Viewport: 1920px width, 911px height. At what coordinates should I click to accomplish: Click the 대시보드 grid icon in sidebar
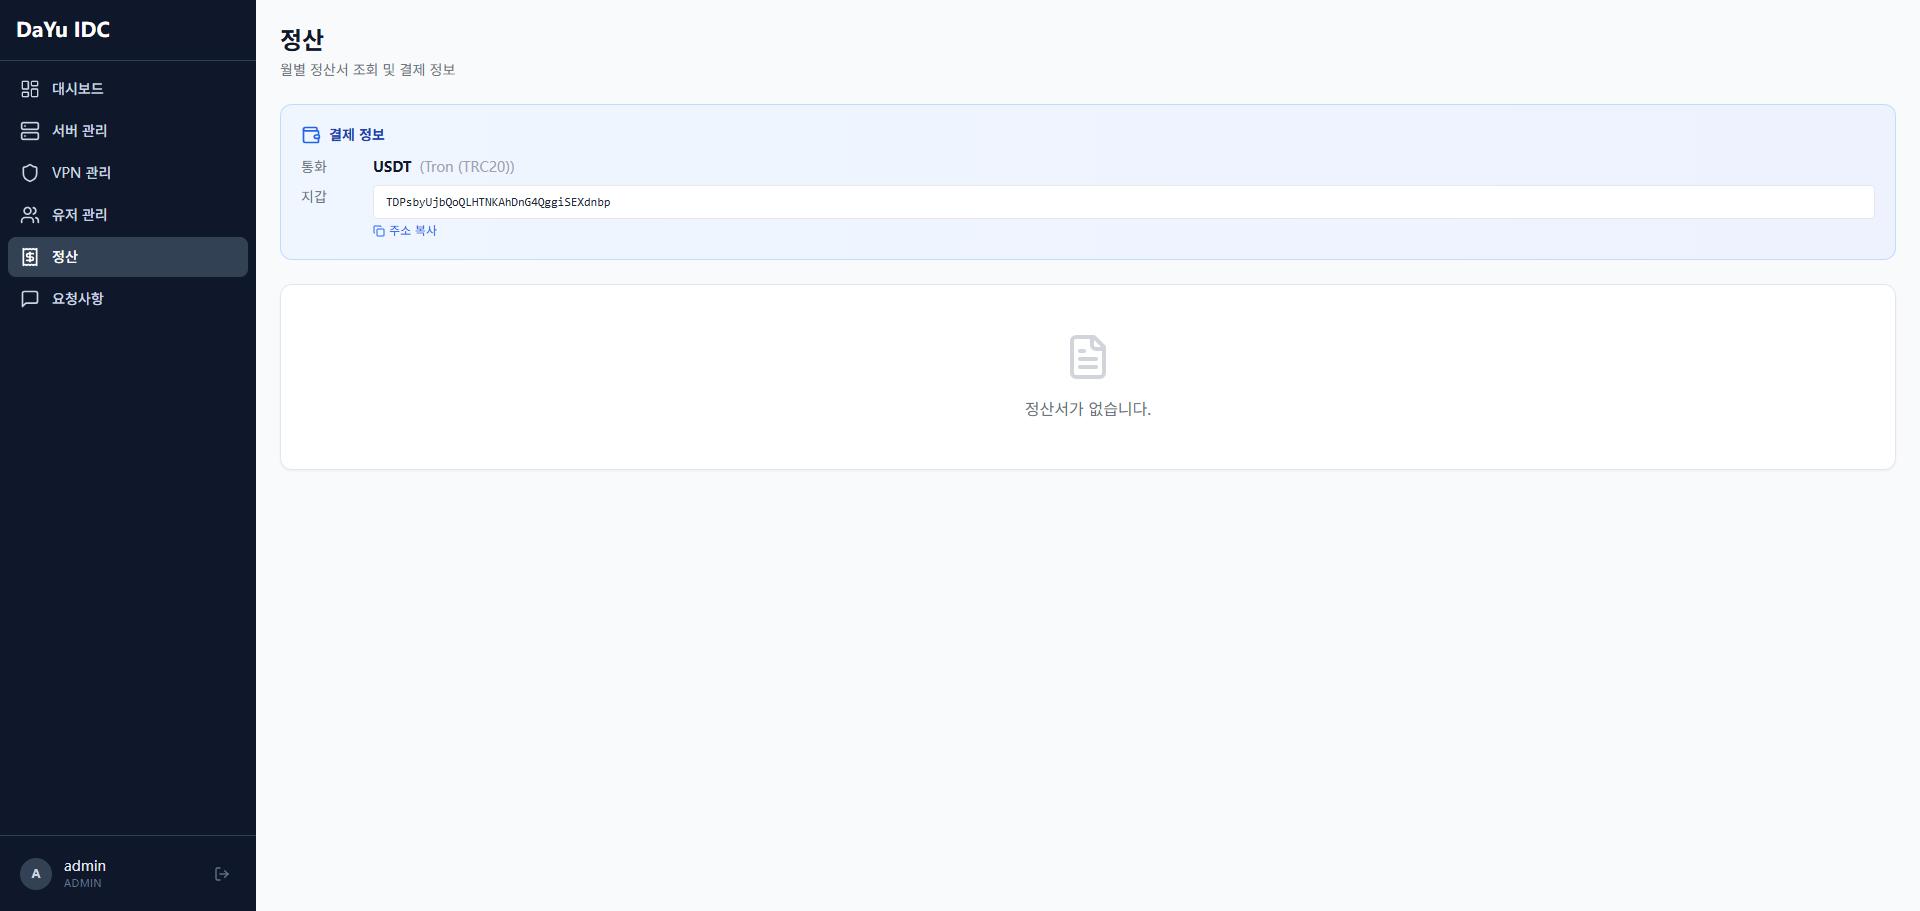click(x=30, y=89)
